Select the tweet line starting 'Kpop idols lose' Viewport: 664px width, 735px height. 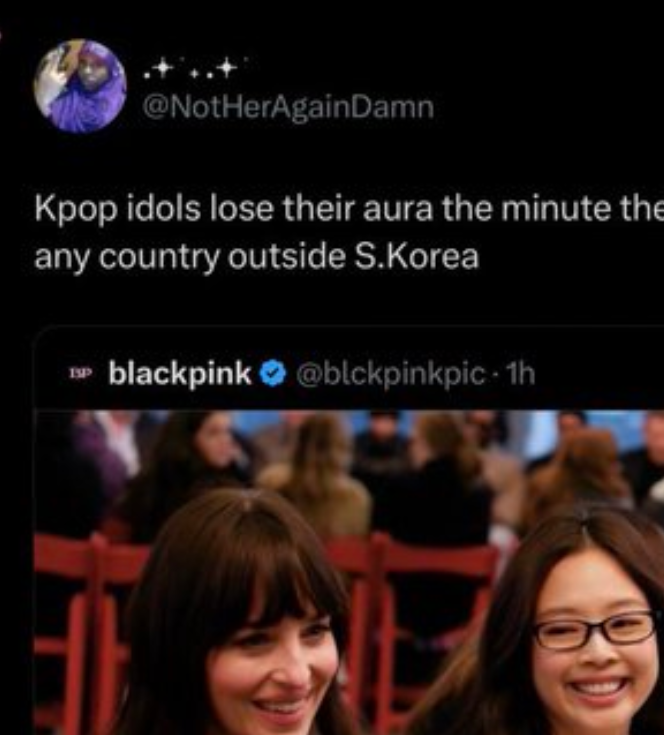pyautogui.click(x=349, y=210)
